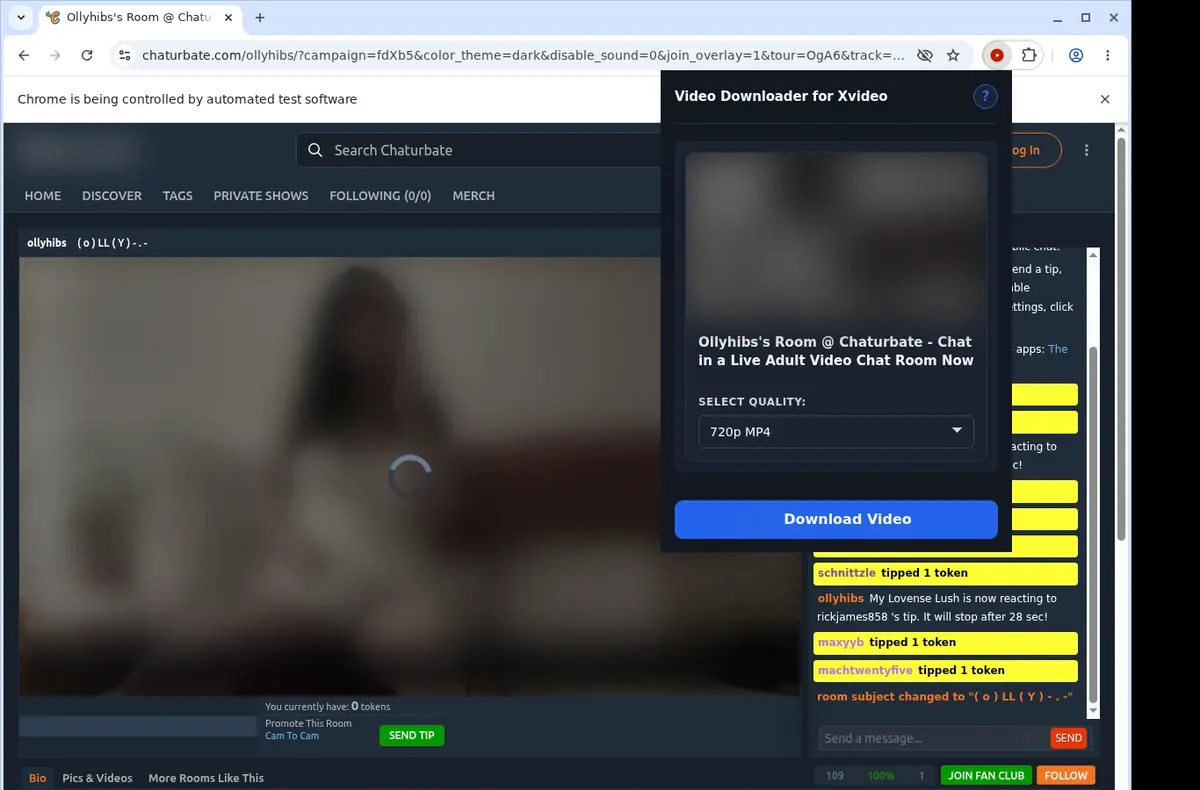The image size is (1200, 790).
Task: Click the video preview thumbnail in downloader popup
Action: 836,236
